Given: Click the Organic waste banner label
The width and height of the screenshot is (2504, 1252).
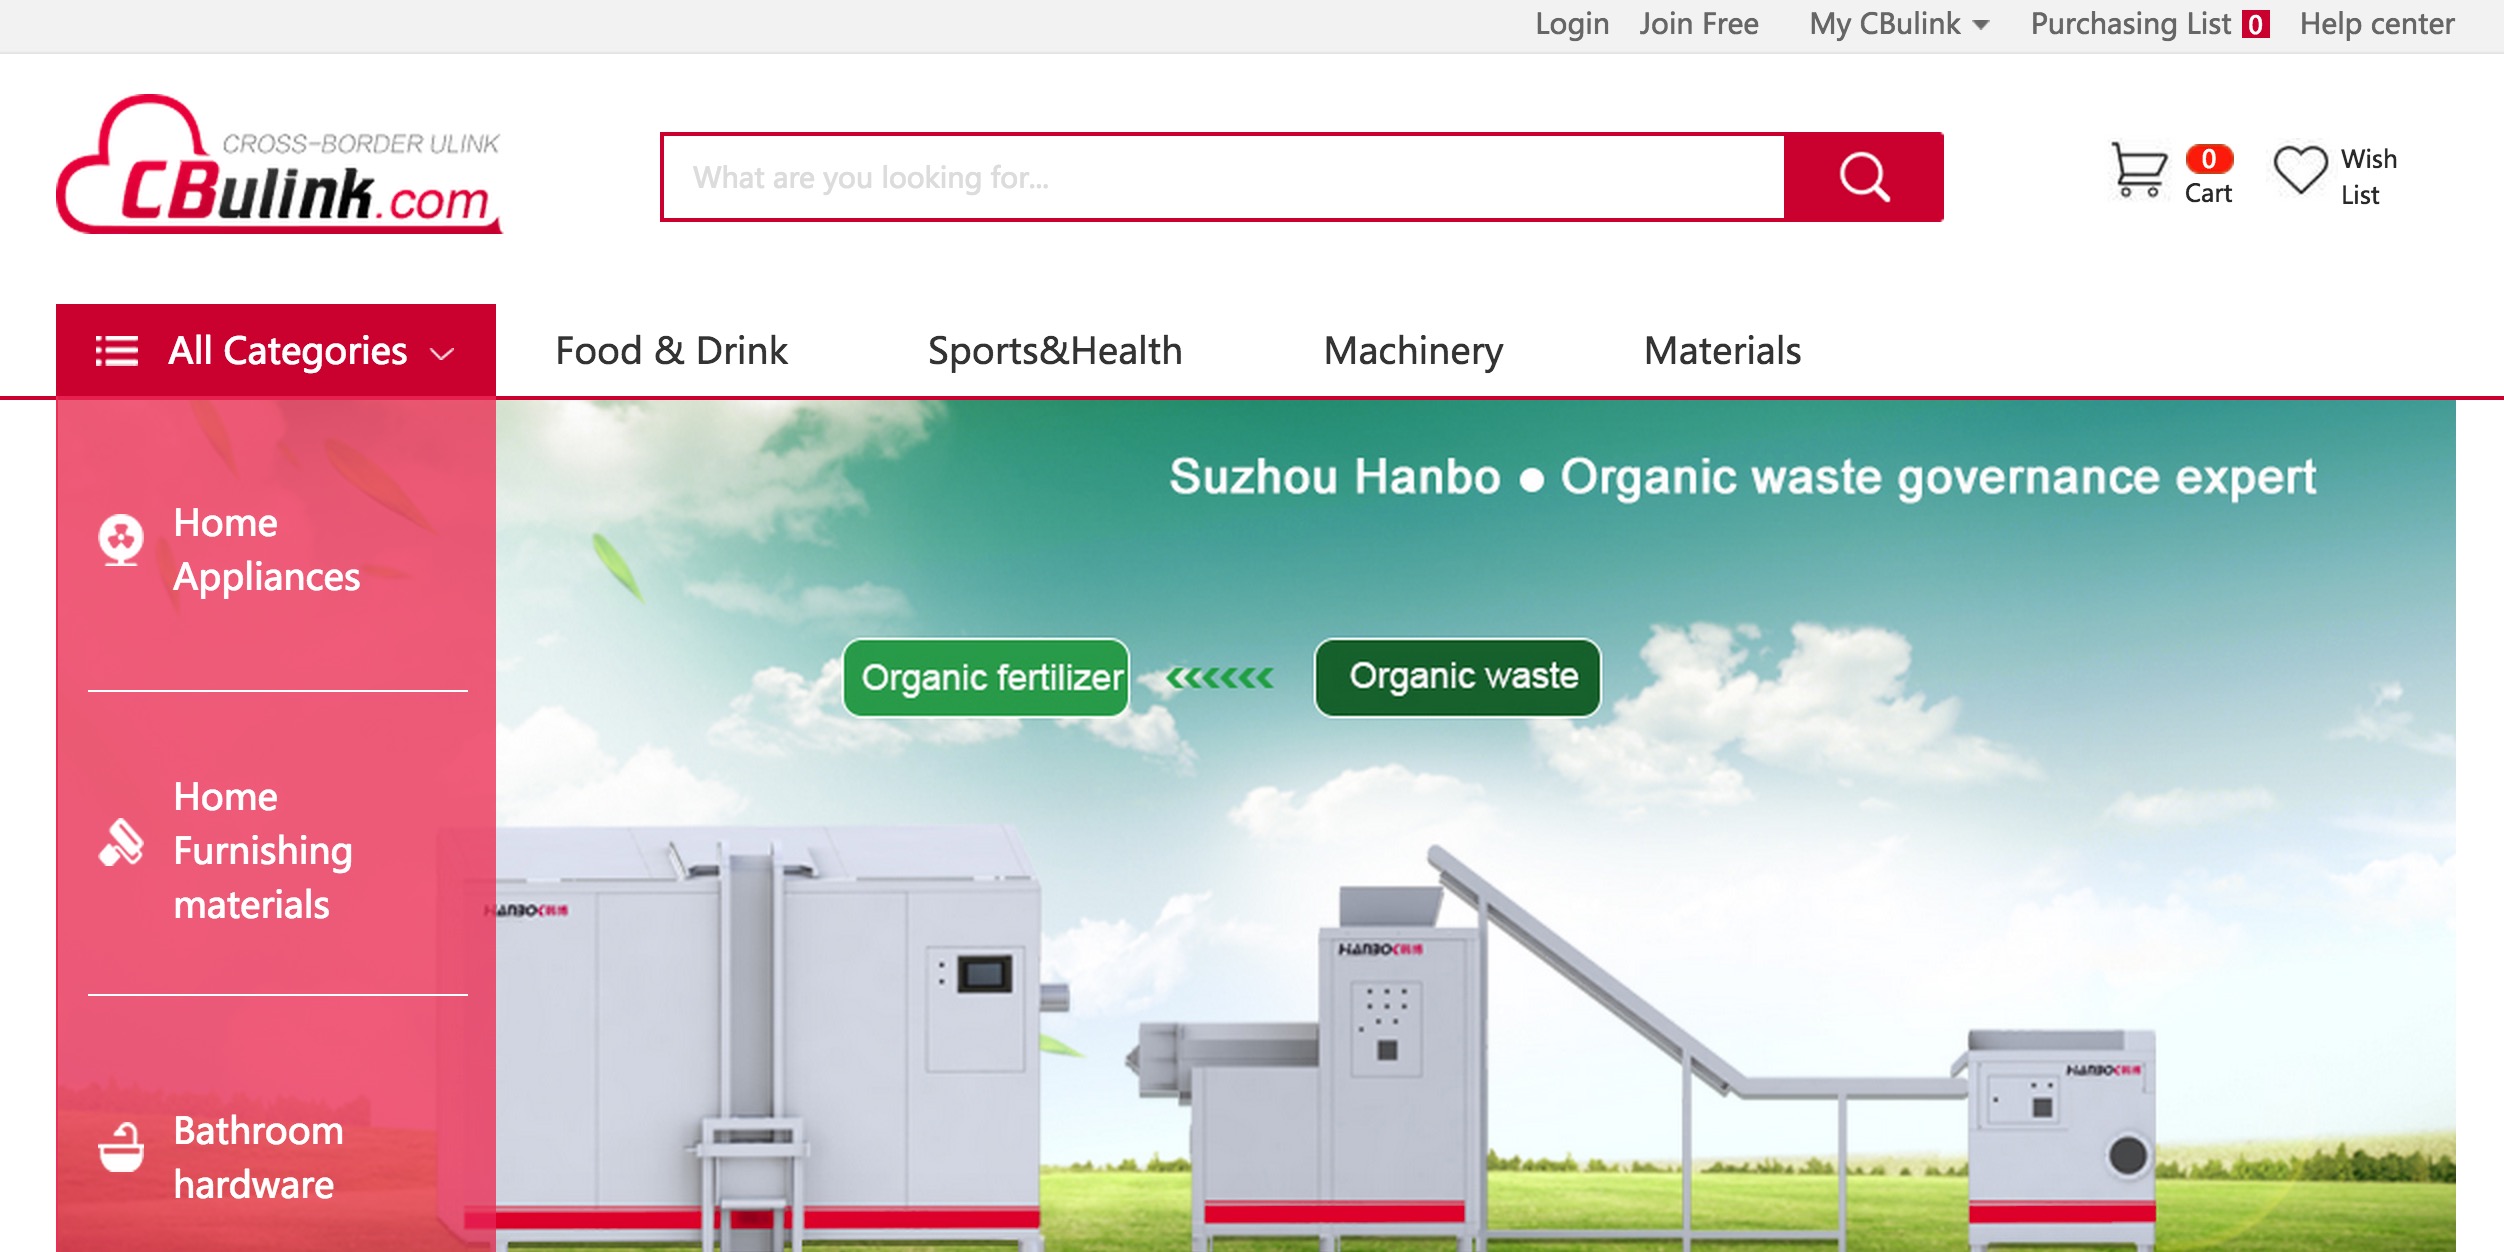Looking at the screenshot, I should click(x=1458, y=677).
